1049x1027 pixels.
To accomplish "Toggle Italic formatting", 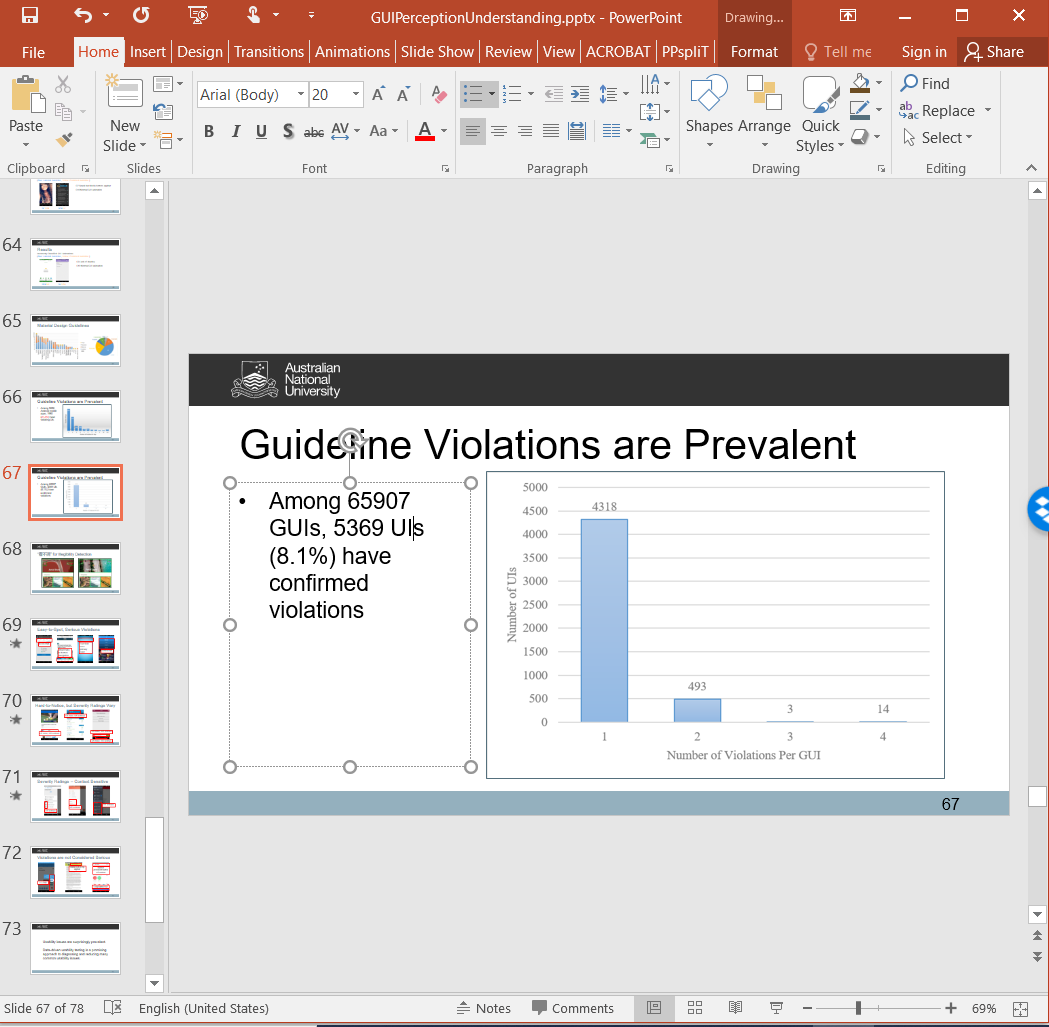I will point(236,131).
